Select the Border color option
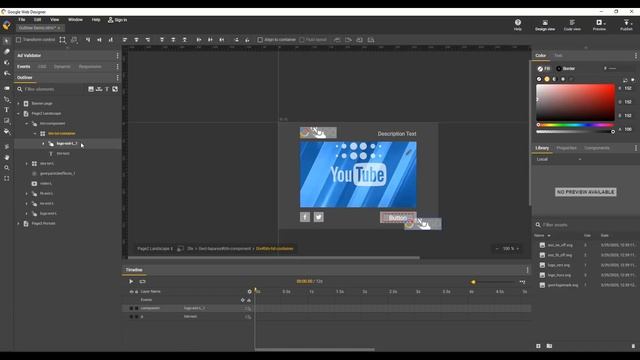 tap(566, 69)
